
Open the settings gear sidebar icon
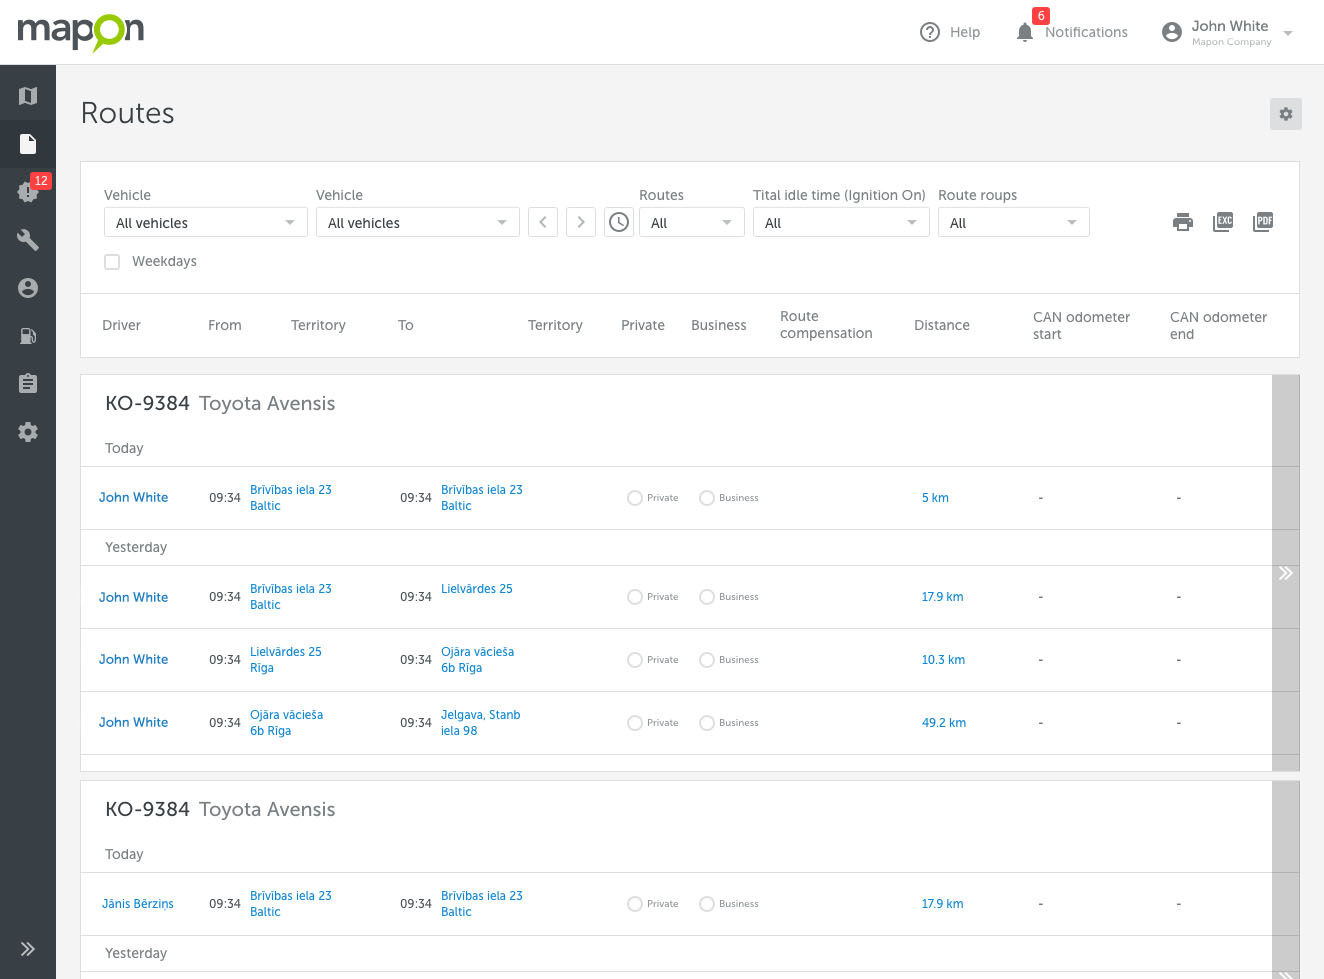tap(28, 432)
